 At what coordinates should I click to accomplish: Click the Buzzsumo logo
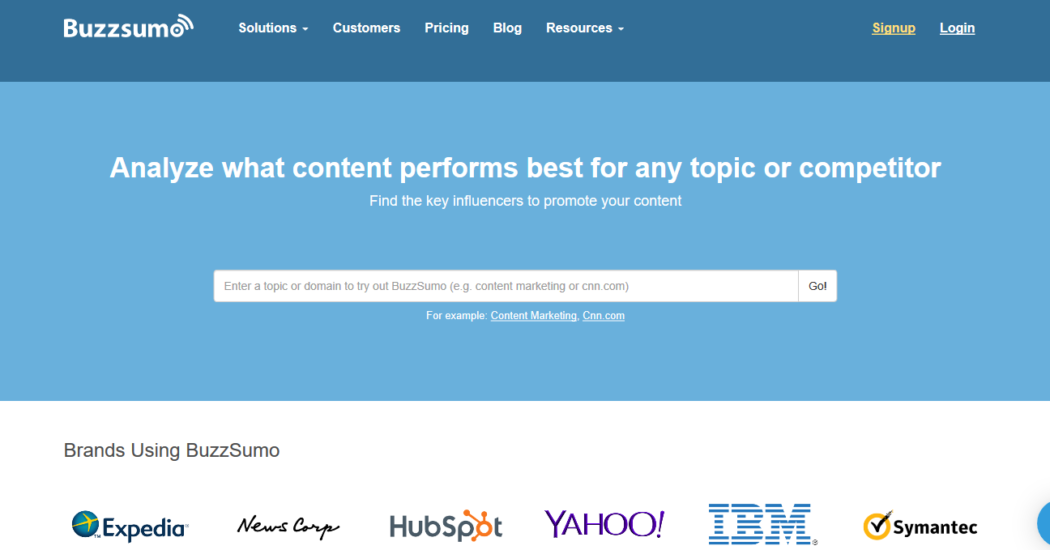[129, 27]
